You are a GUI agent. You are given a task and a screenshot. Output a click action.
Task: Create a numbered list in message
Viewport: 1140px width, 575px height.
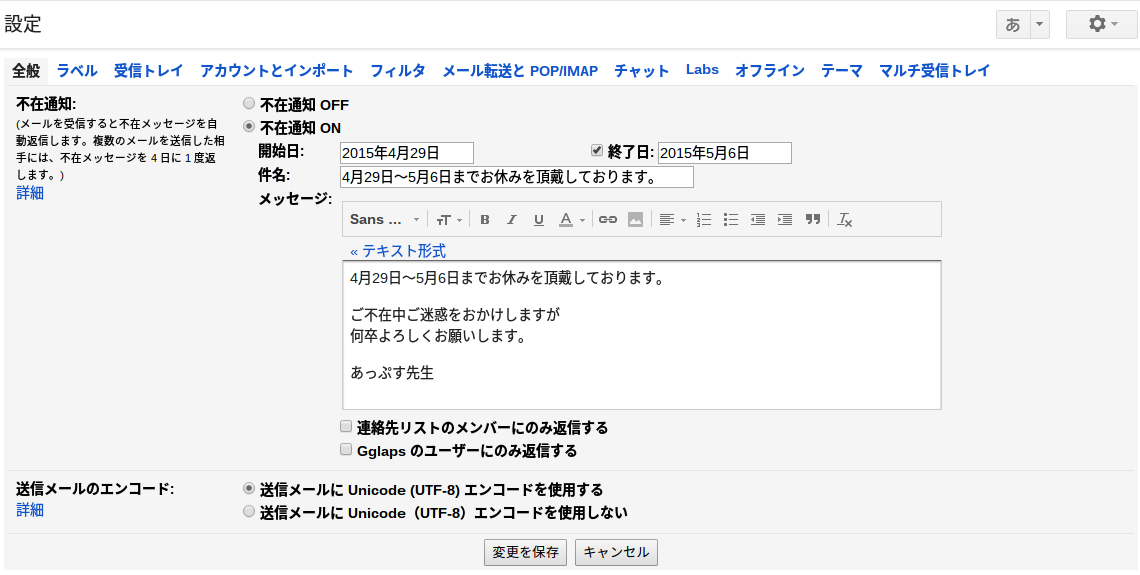tap(704, 220)
